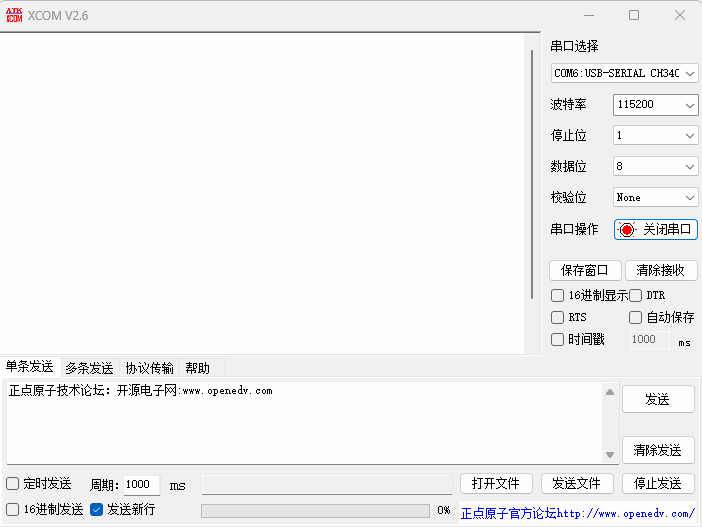
Task: Click the red serial port status indicator
Action: pos(627,230)
